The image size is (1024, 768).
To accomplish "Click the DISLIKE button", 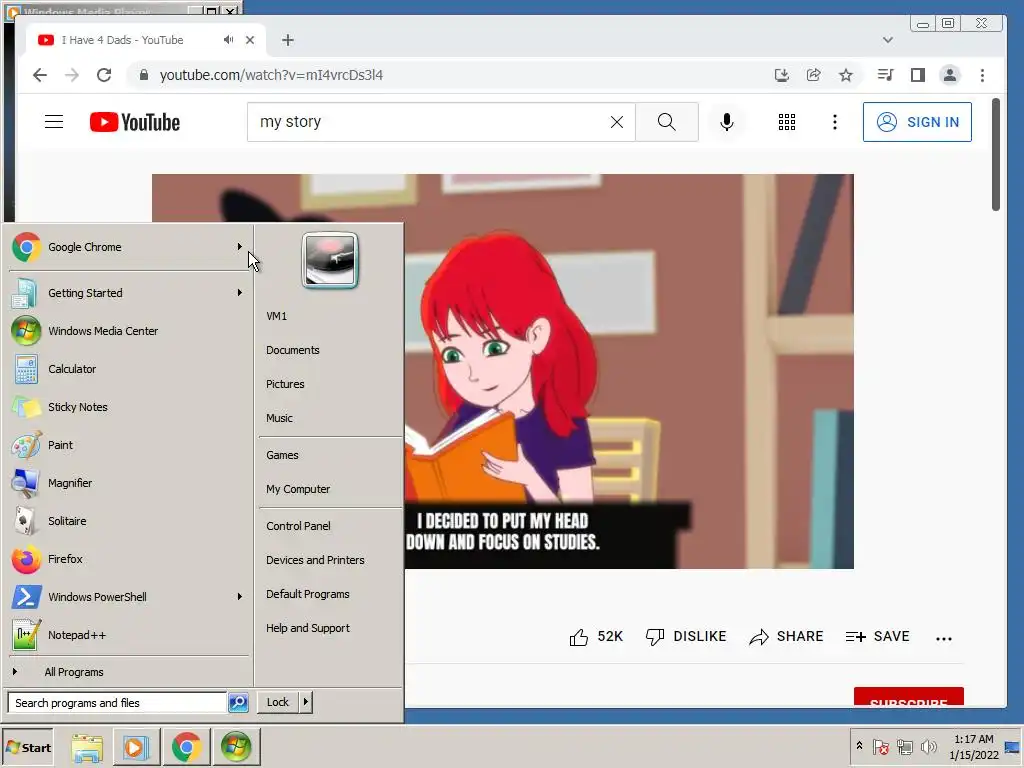I will pyautogui.click(x=686, y=637).
